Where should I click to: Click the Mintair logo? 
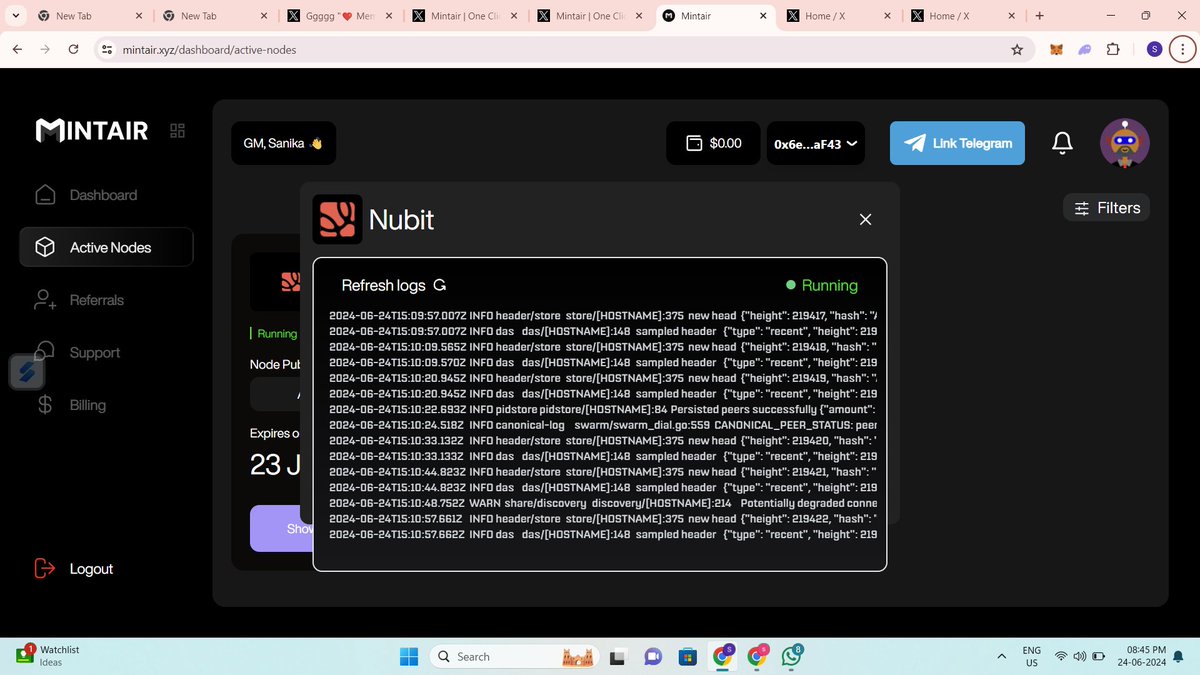pos(91,131)
